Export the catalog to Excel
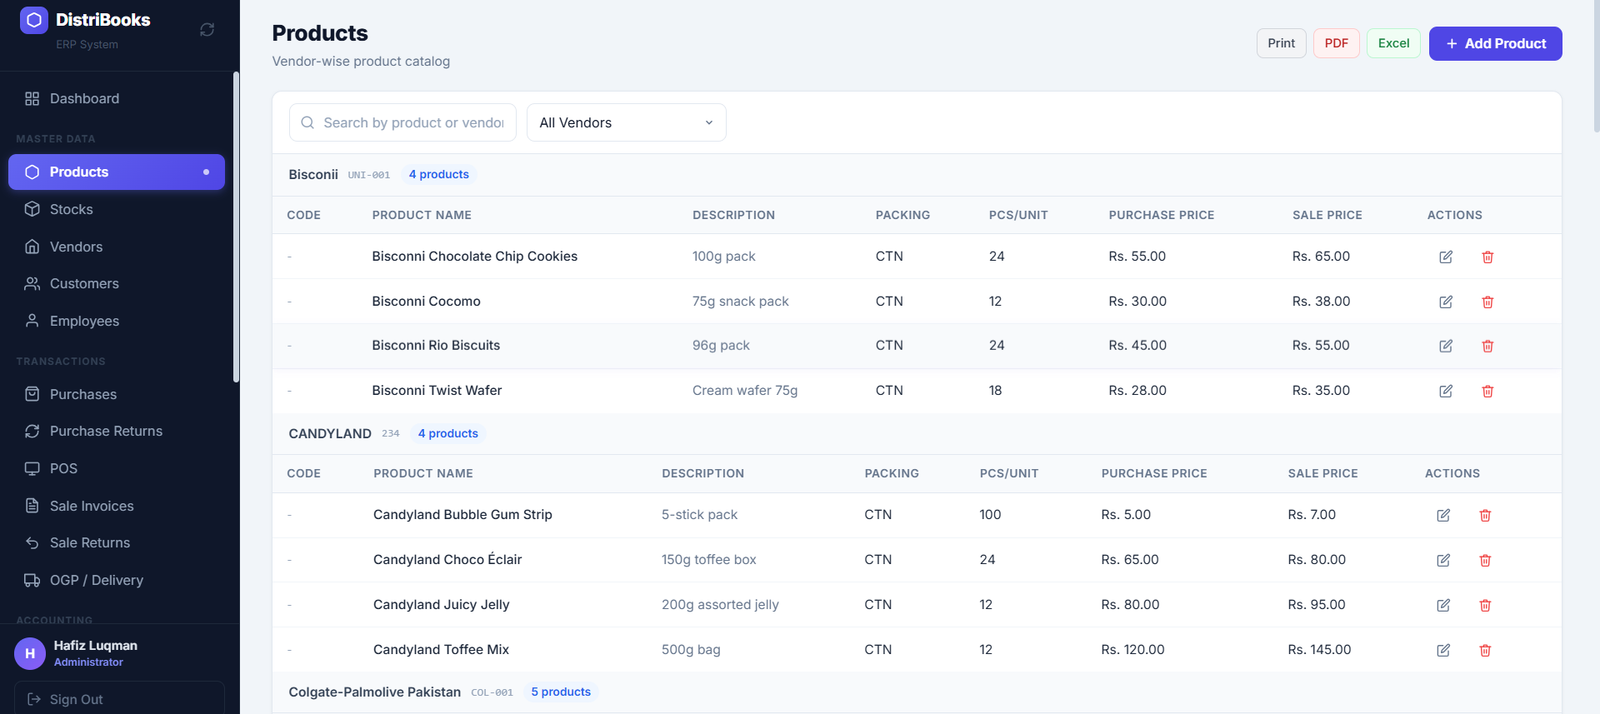The image size is (1600, 714). (1393, 43)
